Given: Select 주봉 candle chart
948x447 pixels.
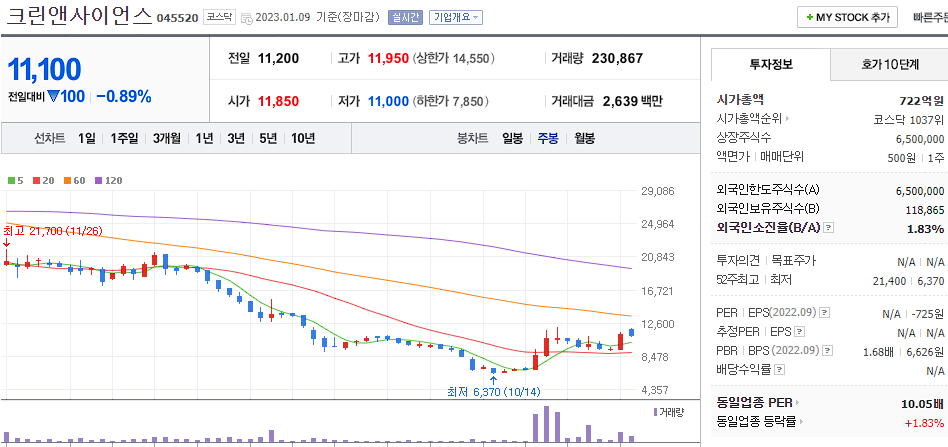Looking at the screenshot, I should (548, 139).
